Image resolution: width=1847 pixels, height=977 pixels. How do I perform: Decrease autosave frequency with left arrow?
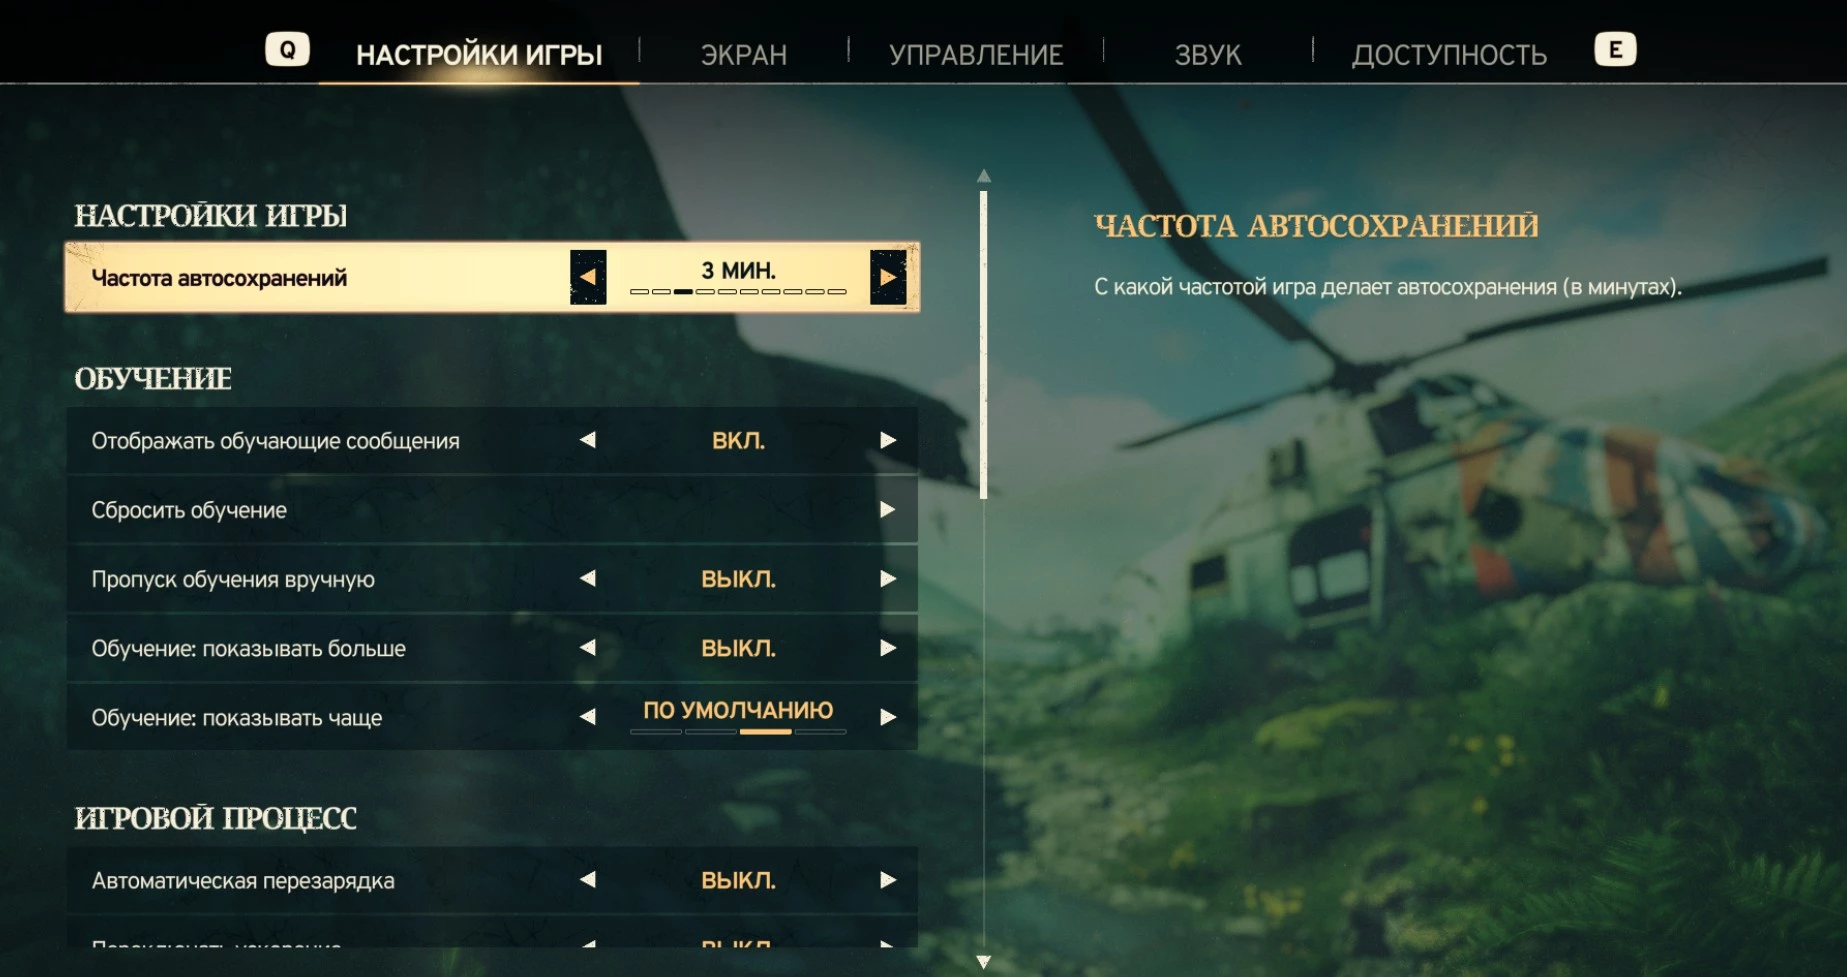588,277
